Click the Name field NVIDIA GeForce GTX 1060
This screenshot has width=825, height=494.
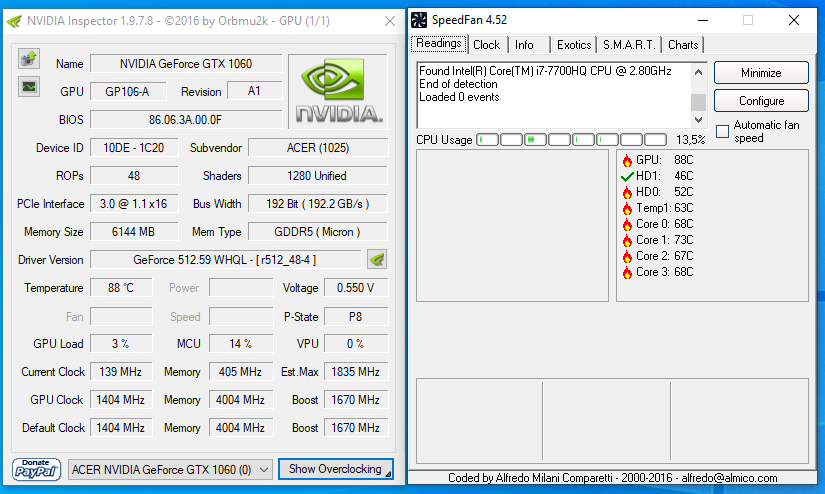pos(186,64)
